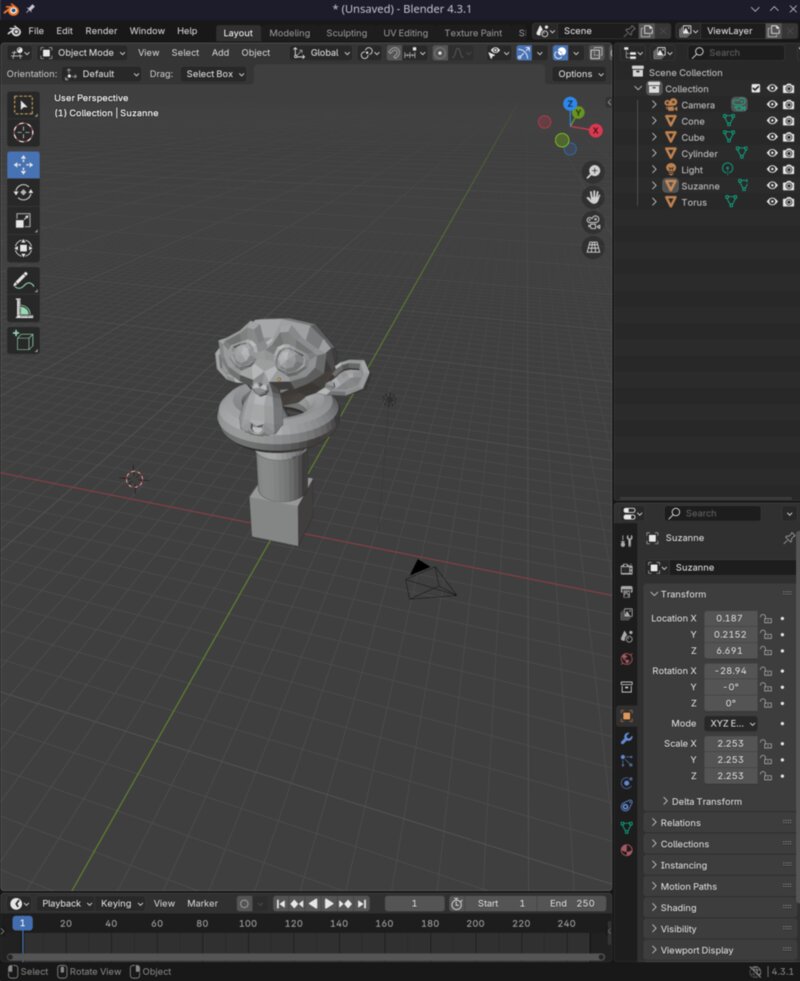
Task: Select the Select Box tool
Action: click(x=24, y=105)
